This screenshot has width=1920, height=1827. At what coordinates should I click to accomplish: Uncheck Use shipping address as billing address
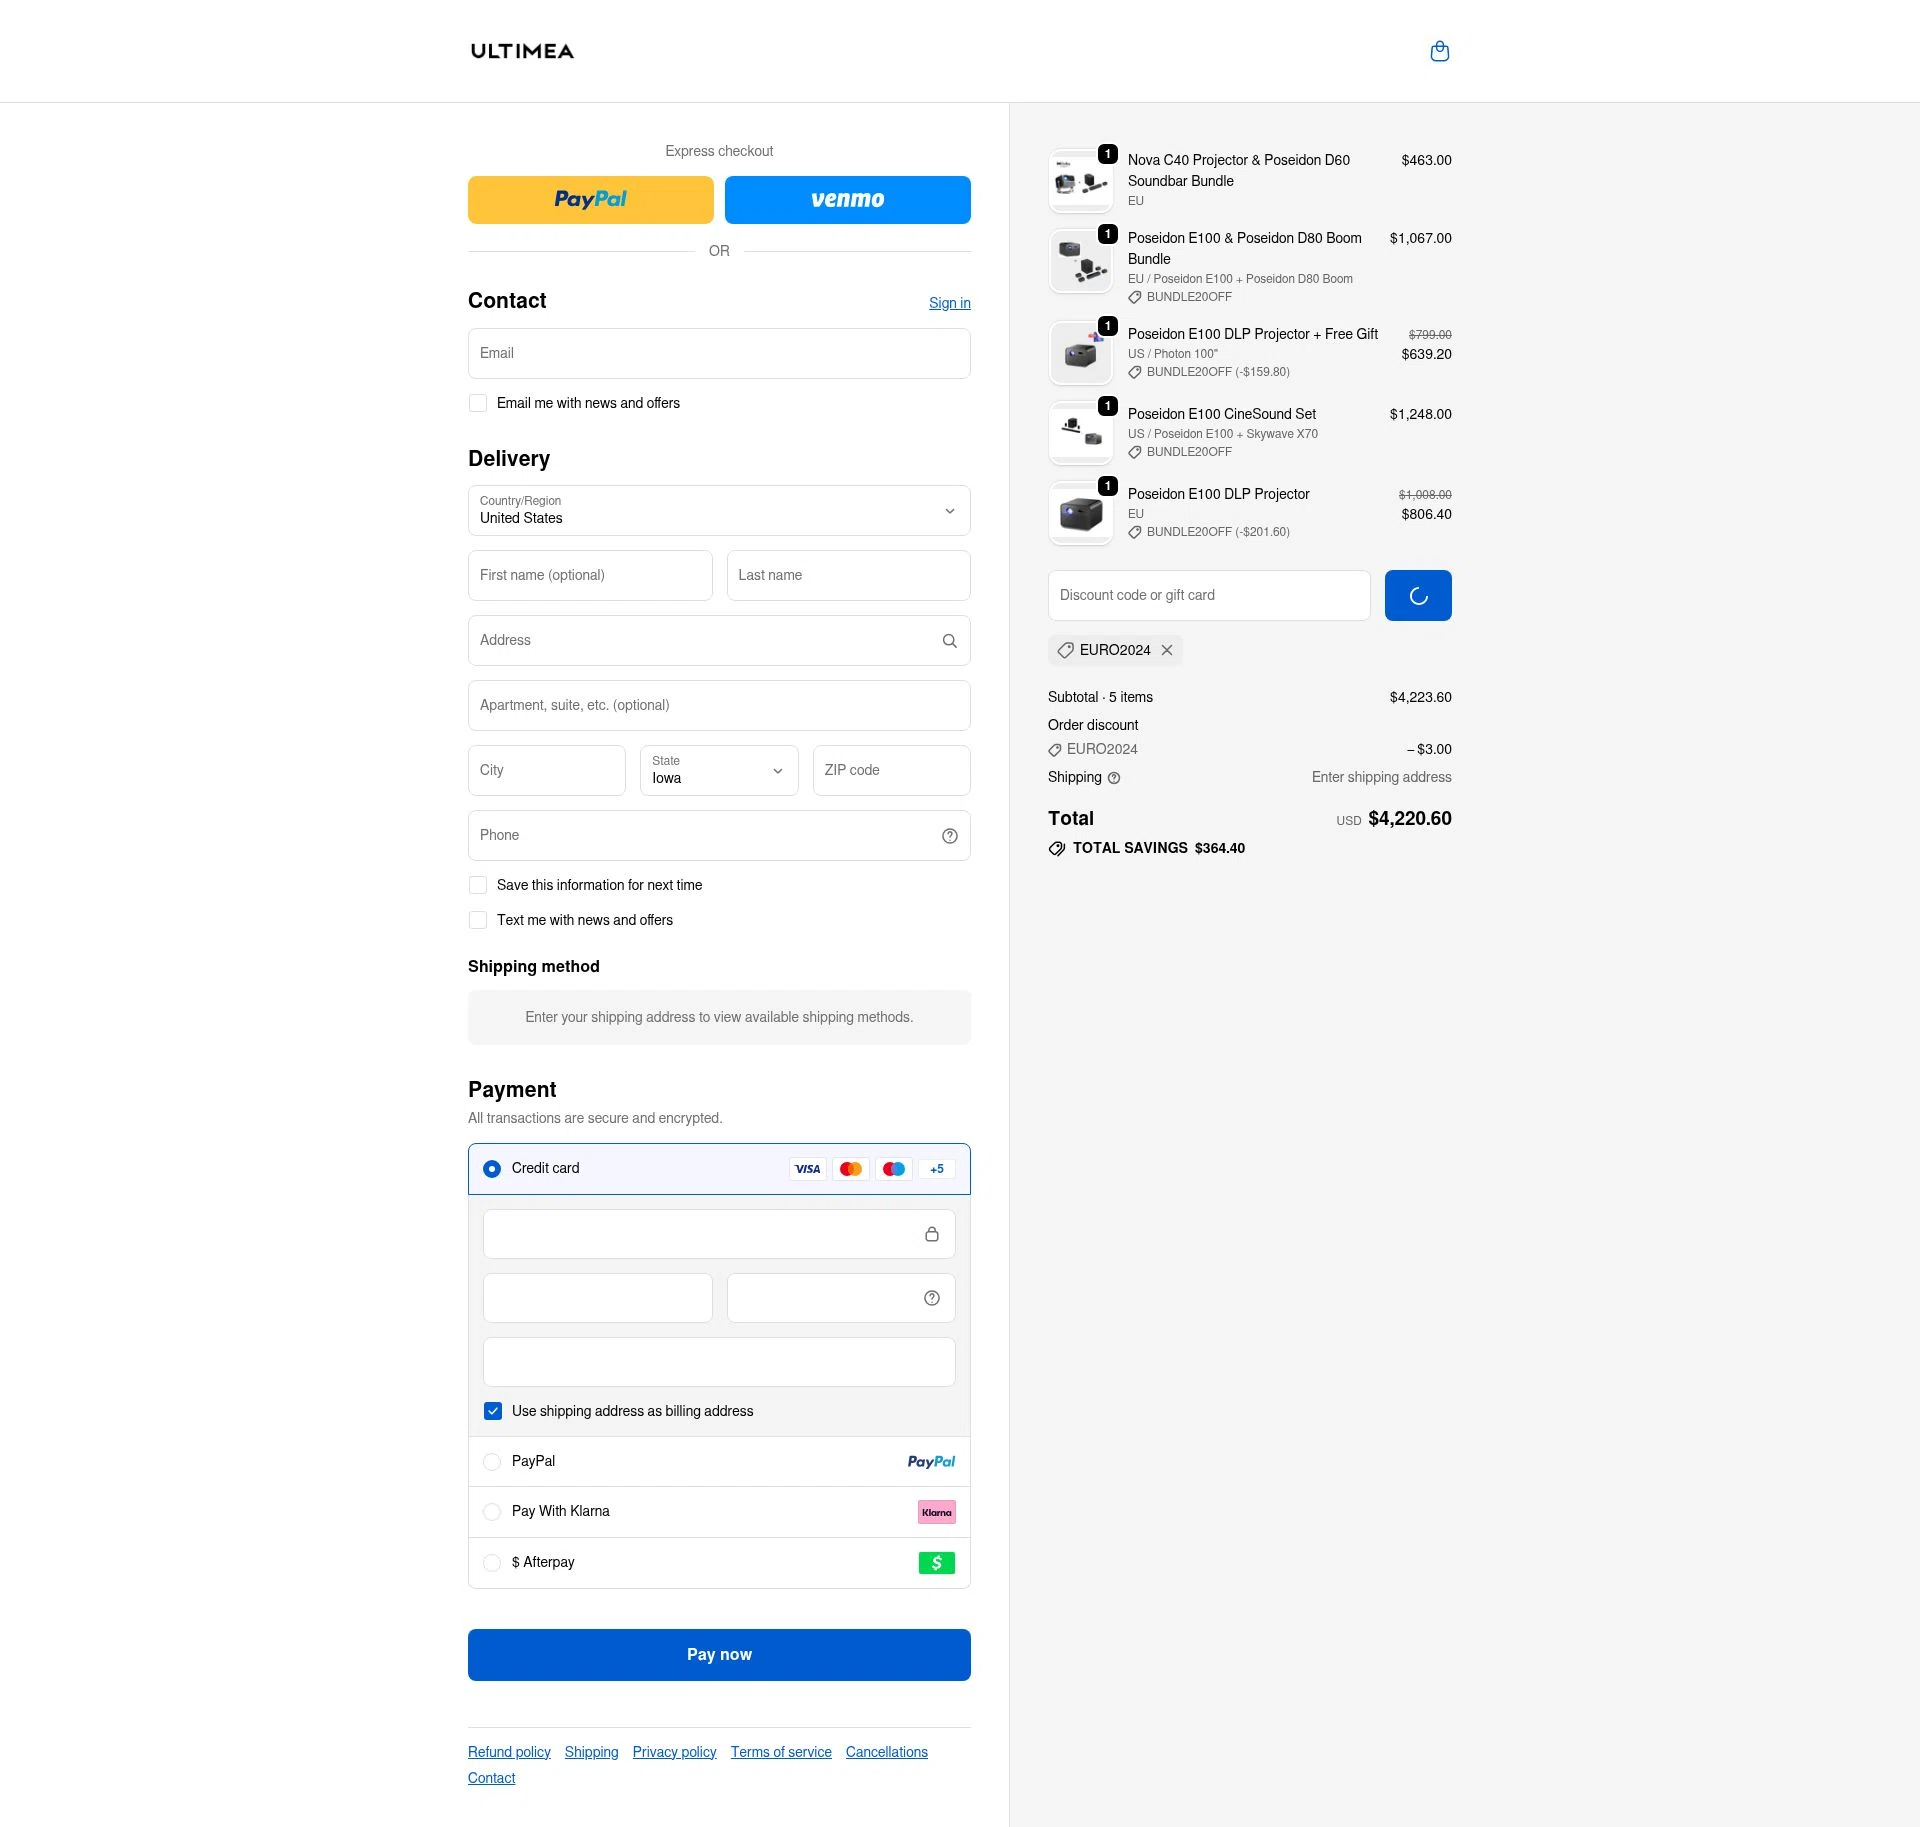[x=492, y=1411]
